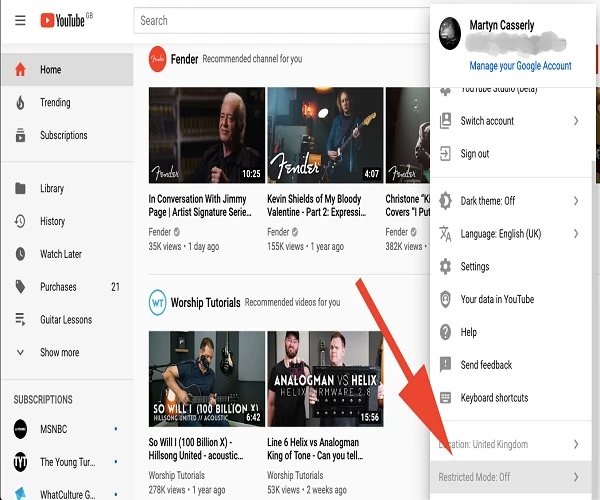The image size is (600, 500).
Task: Click Fender name under Jimmy Page video
Action: (x=160, y=232)
